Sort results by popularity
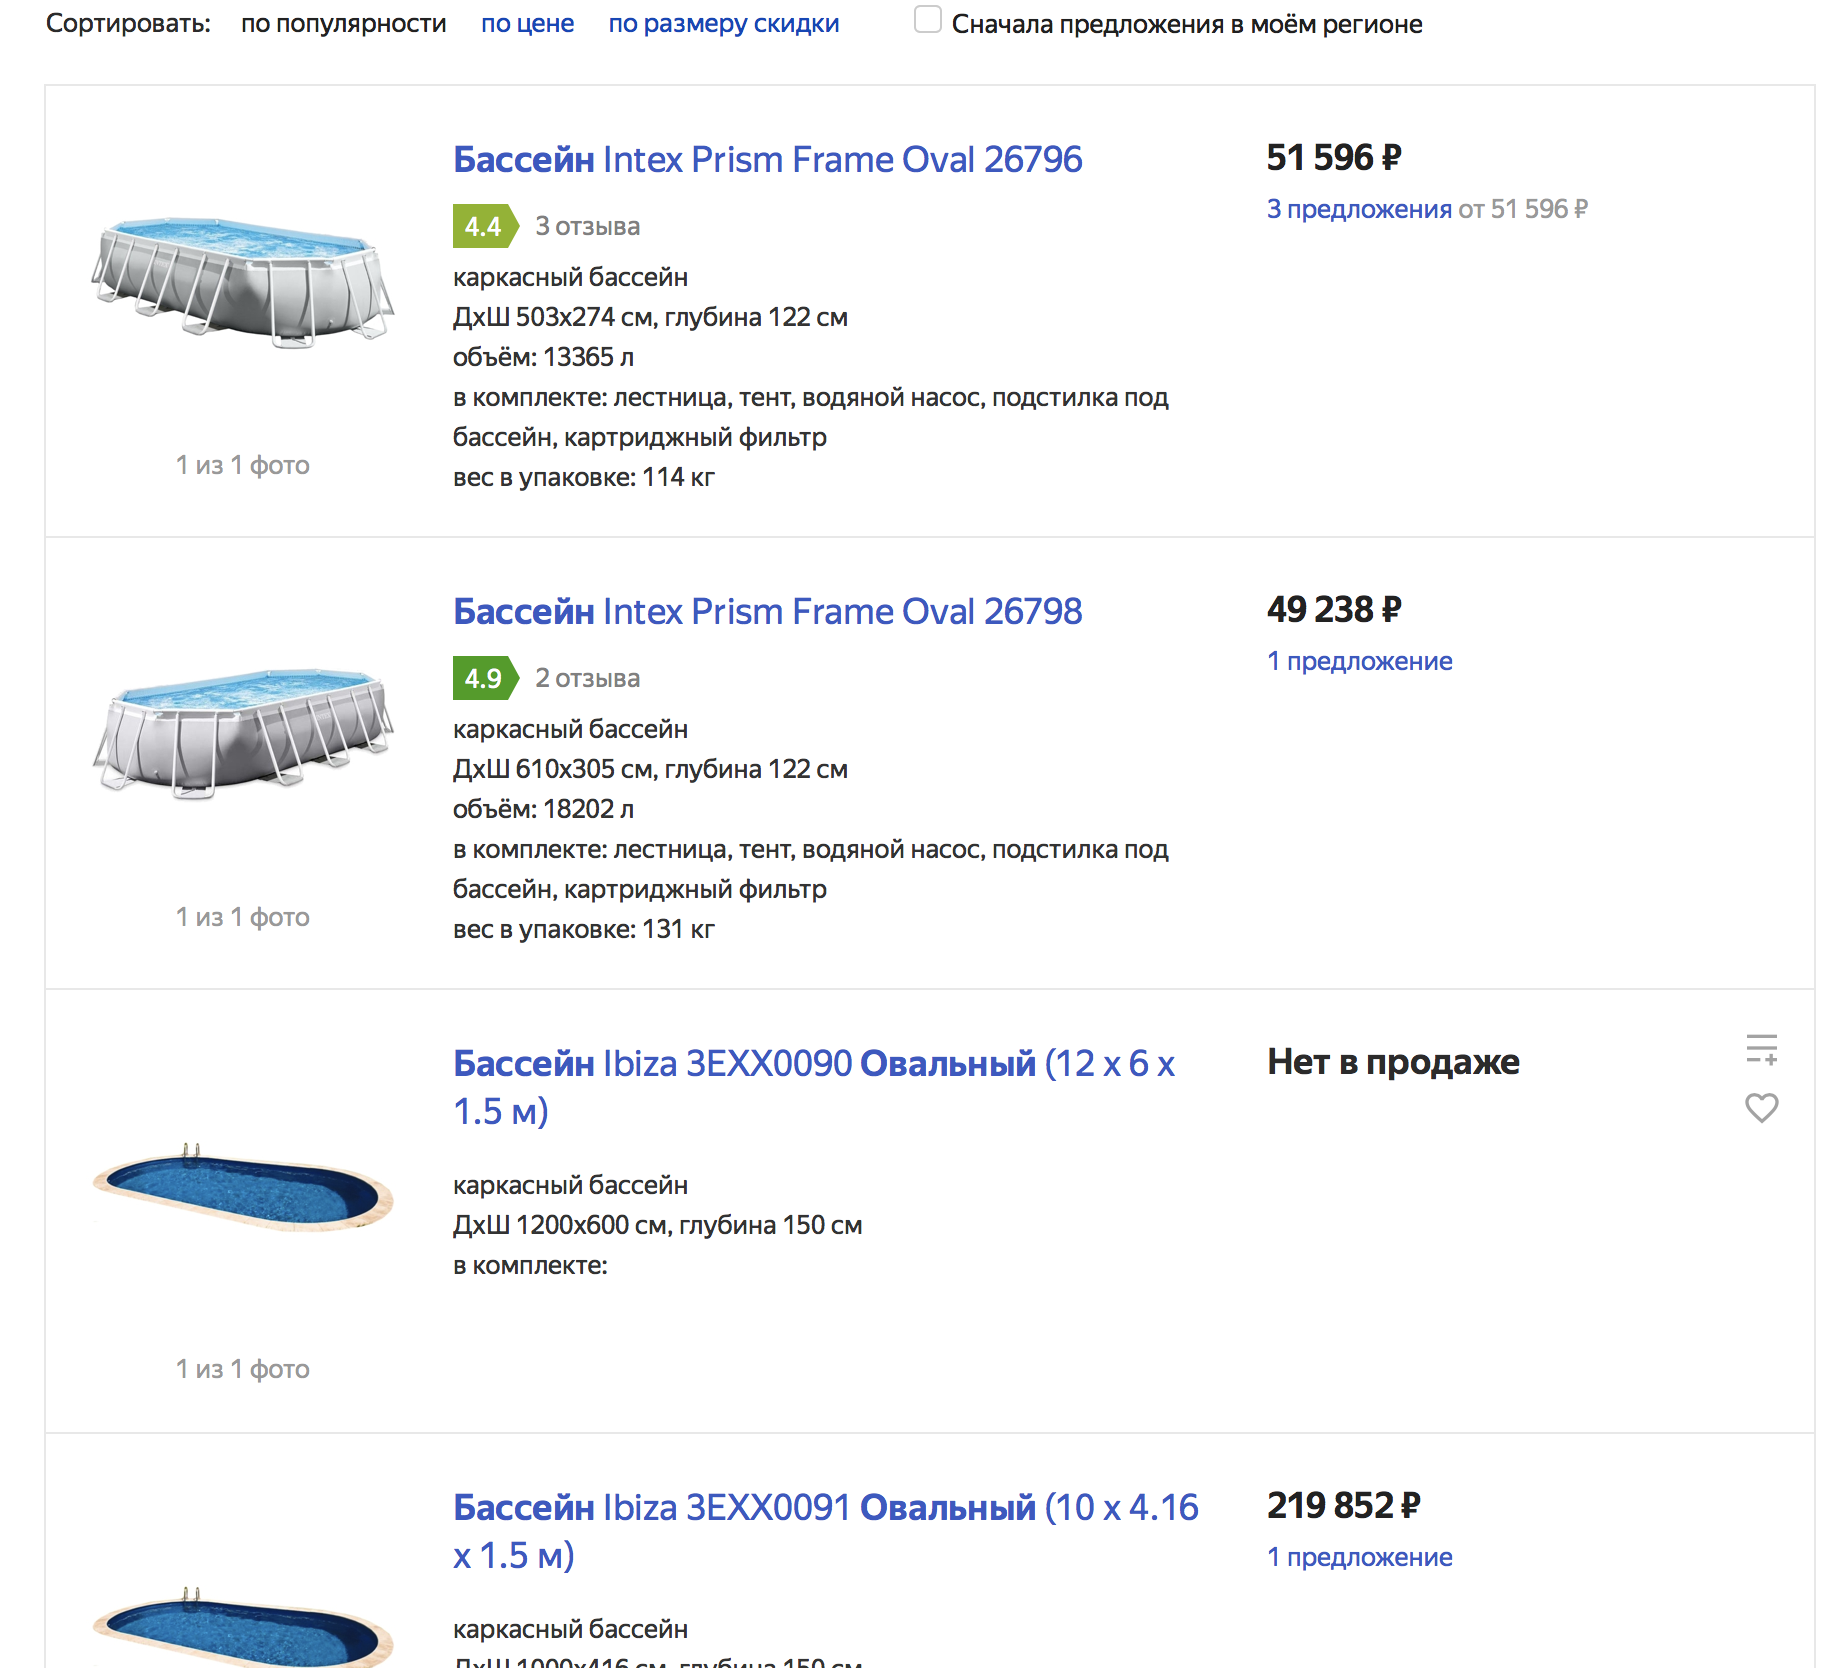Image resolution: width=1846 pixels, height=1668 pixels. pyautogui.click(x=343, y=24)
